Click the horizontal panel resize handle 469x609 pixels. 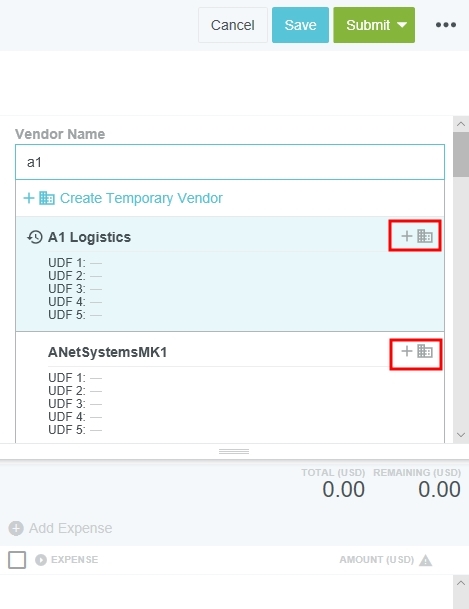234,451
